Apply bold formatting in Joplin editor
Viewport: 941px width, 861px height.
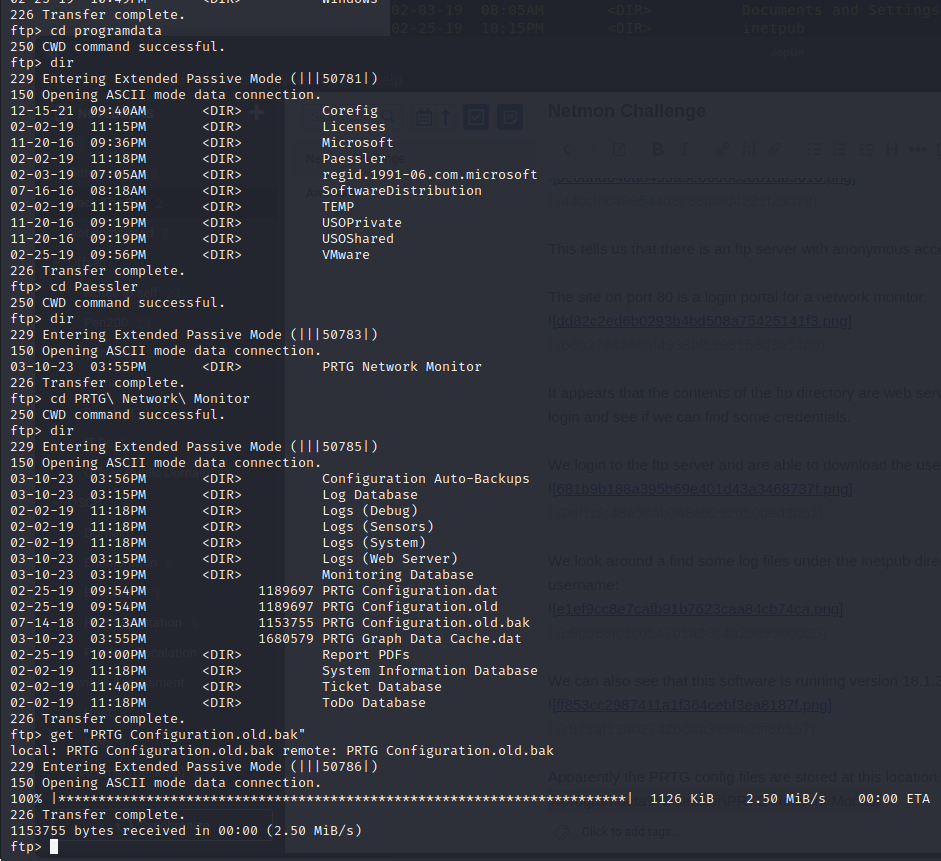[658, 149]
